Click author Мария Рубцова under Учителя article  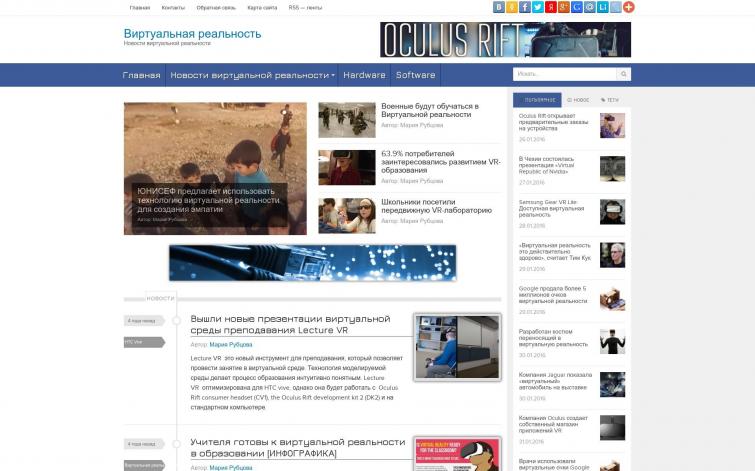[231, 468]
